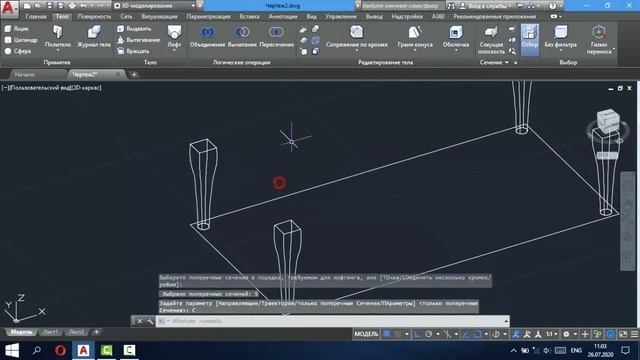Open the Вставка ribbon tab

click(x=249, y=17)
